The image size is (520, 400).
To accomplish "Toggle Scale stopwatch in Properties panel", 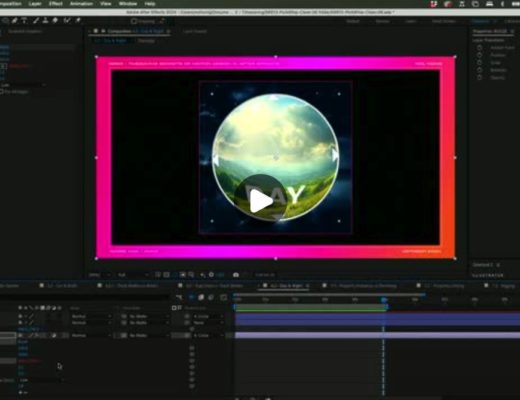I will (x=480, y=63).
